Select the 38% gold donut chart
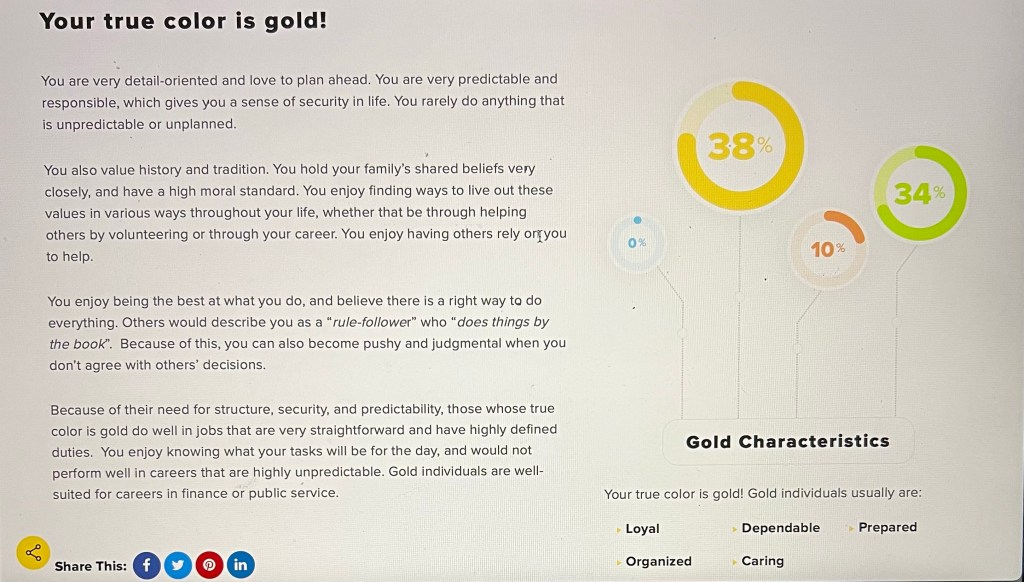Image resolution: width=1024 pixels, height=582 pixels. (740, 146)
